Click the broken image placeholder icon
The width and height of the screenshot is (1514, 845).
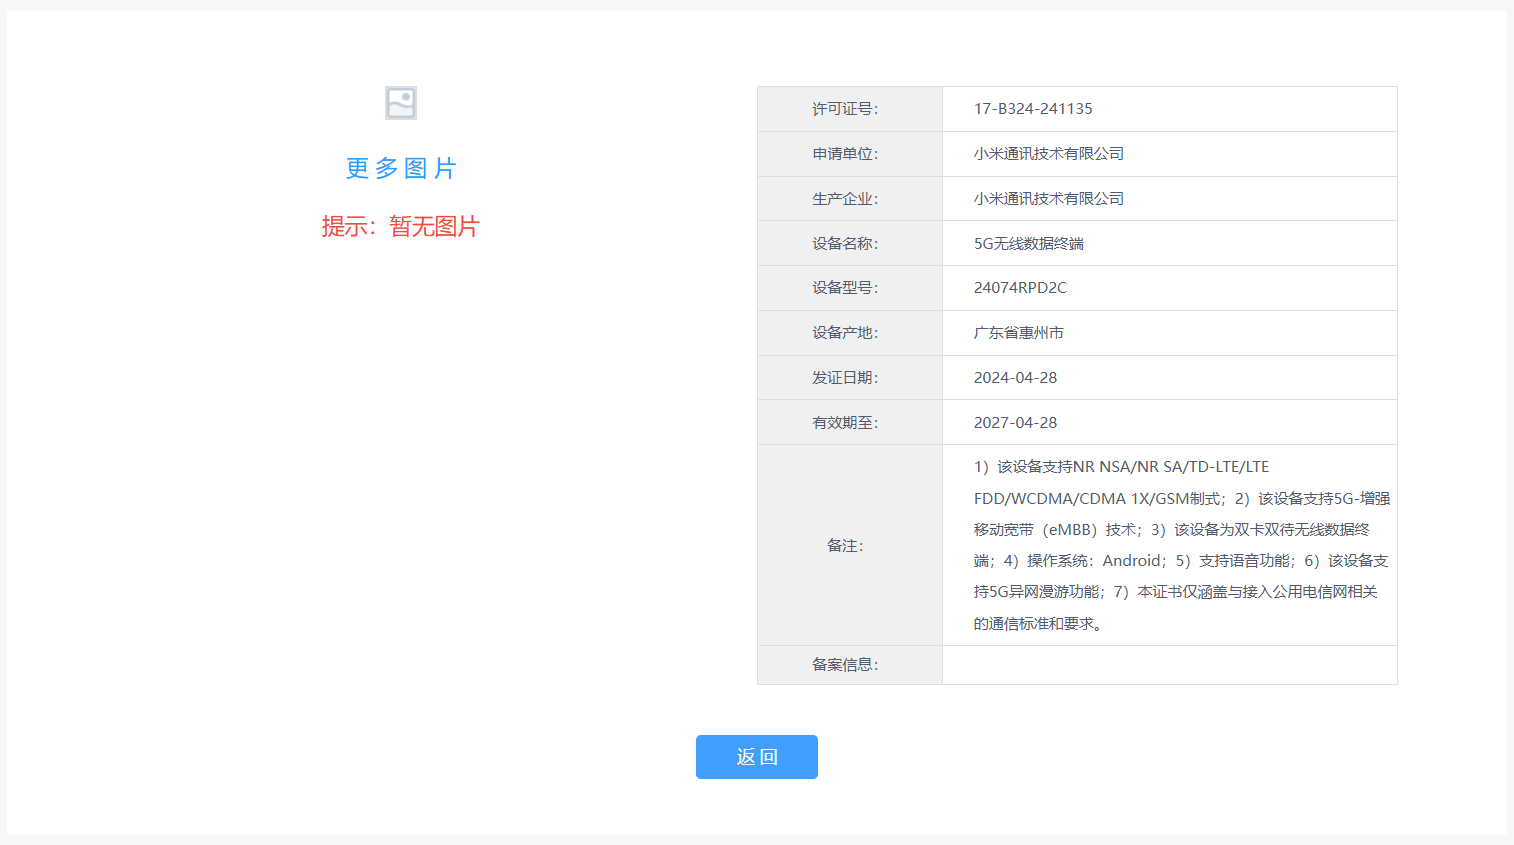pyautogui.click(x=401, y=103)
